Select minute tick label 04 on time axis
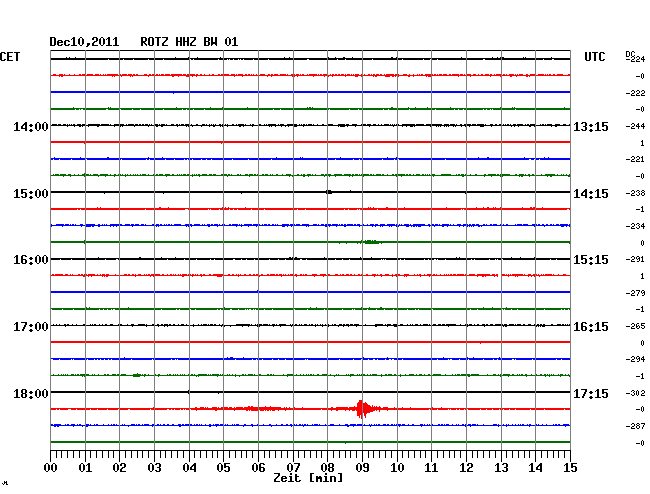650x494 pixels. pyautogui.click(x=189, y=468)
